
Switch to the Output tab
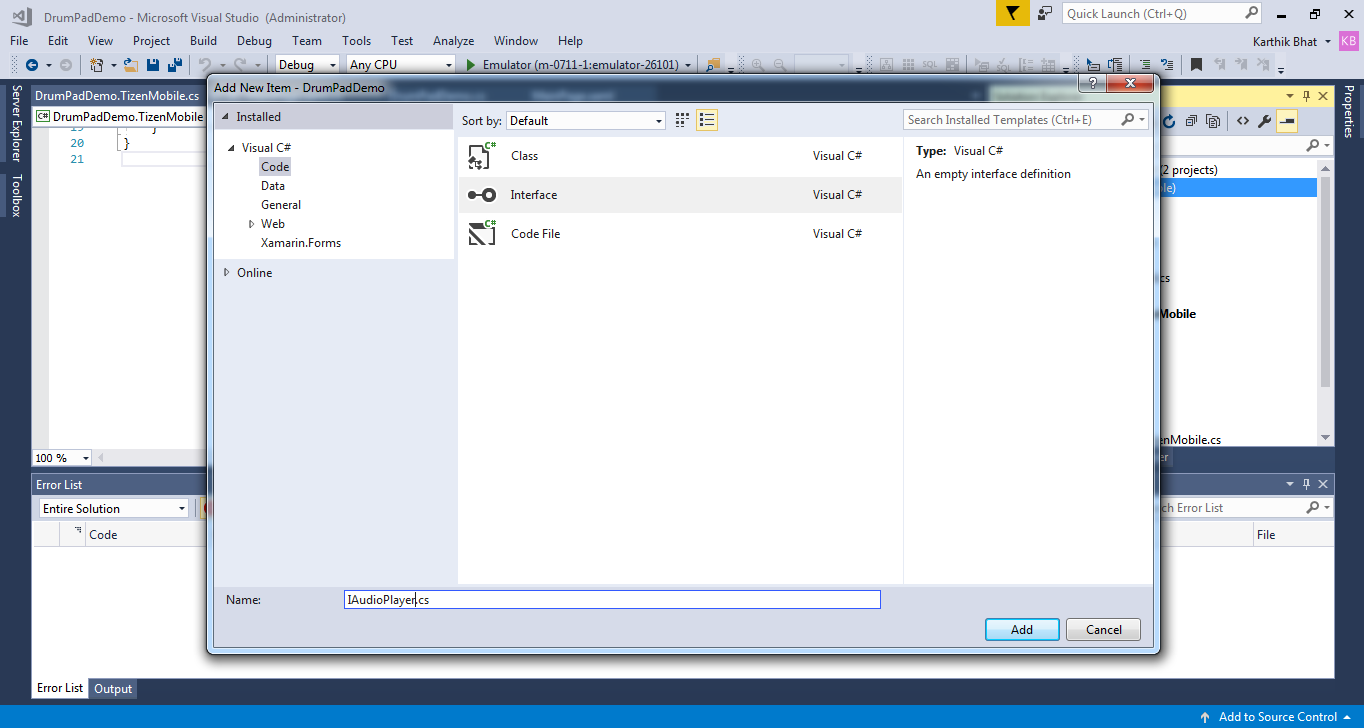tap(113, 689)
